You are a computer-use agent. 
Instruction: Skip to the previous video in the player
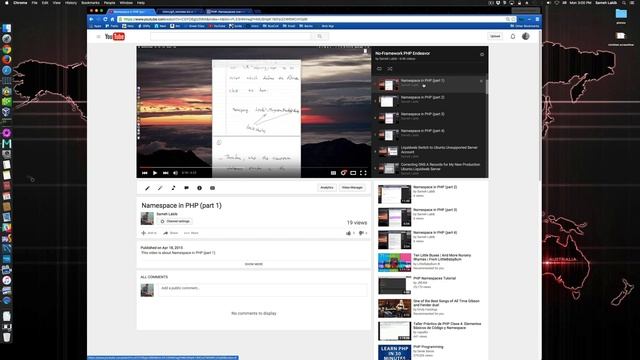(x=144, y=173)
